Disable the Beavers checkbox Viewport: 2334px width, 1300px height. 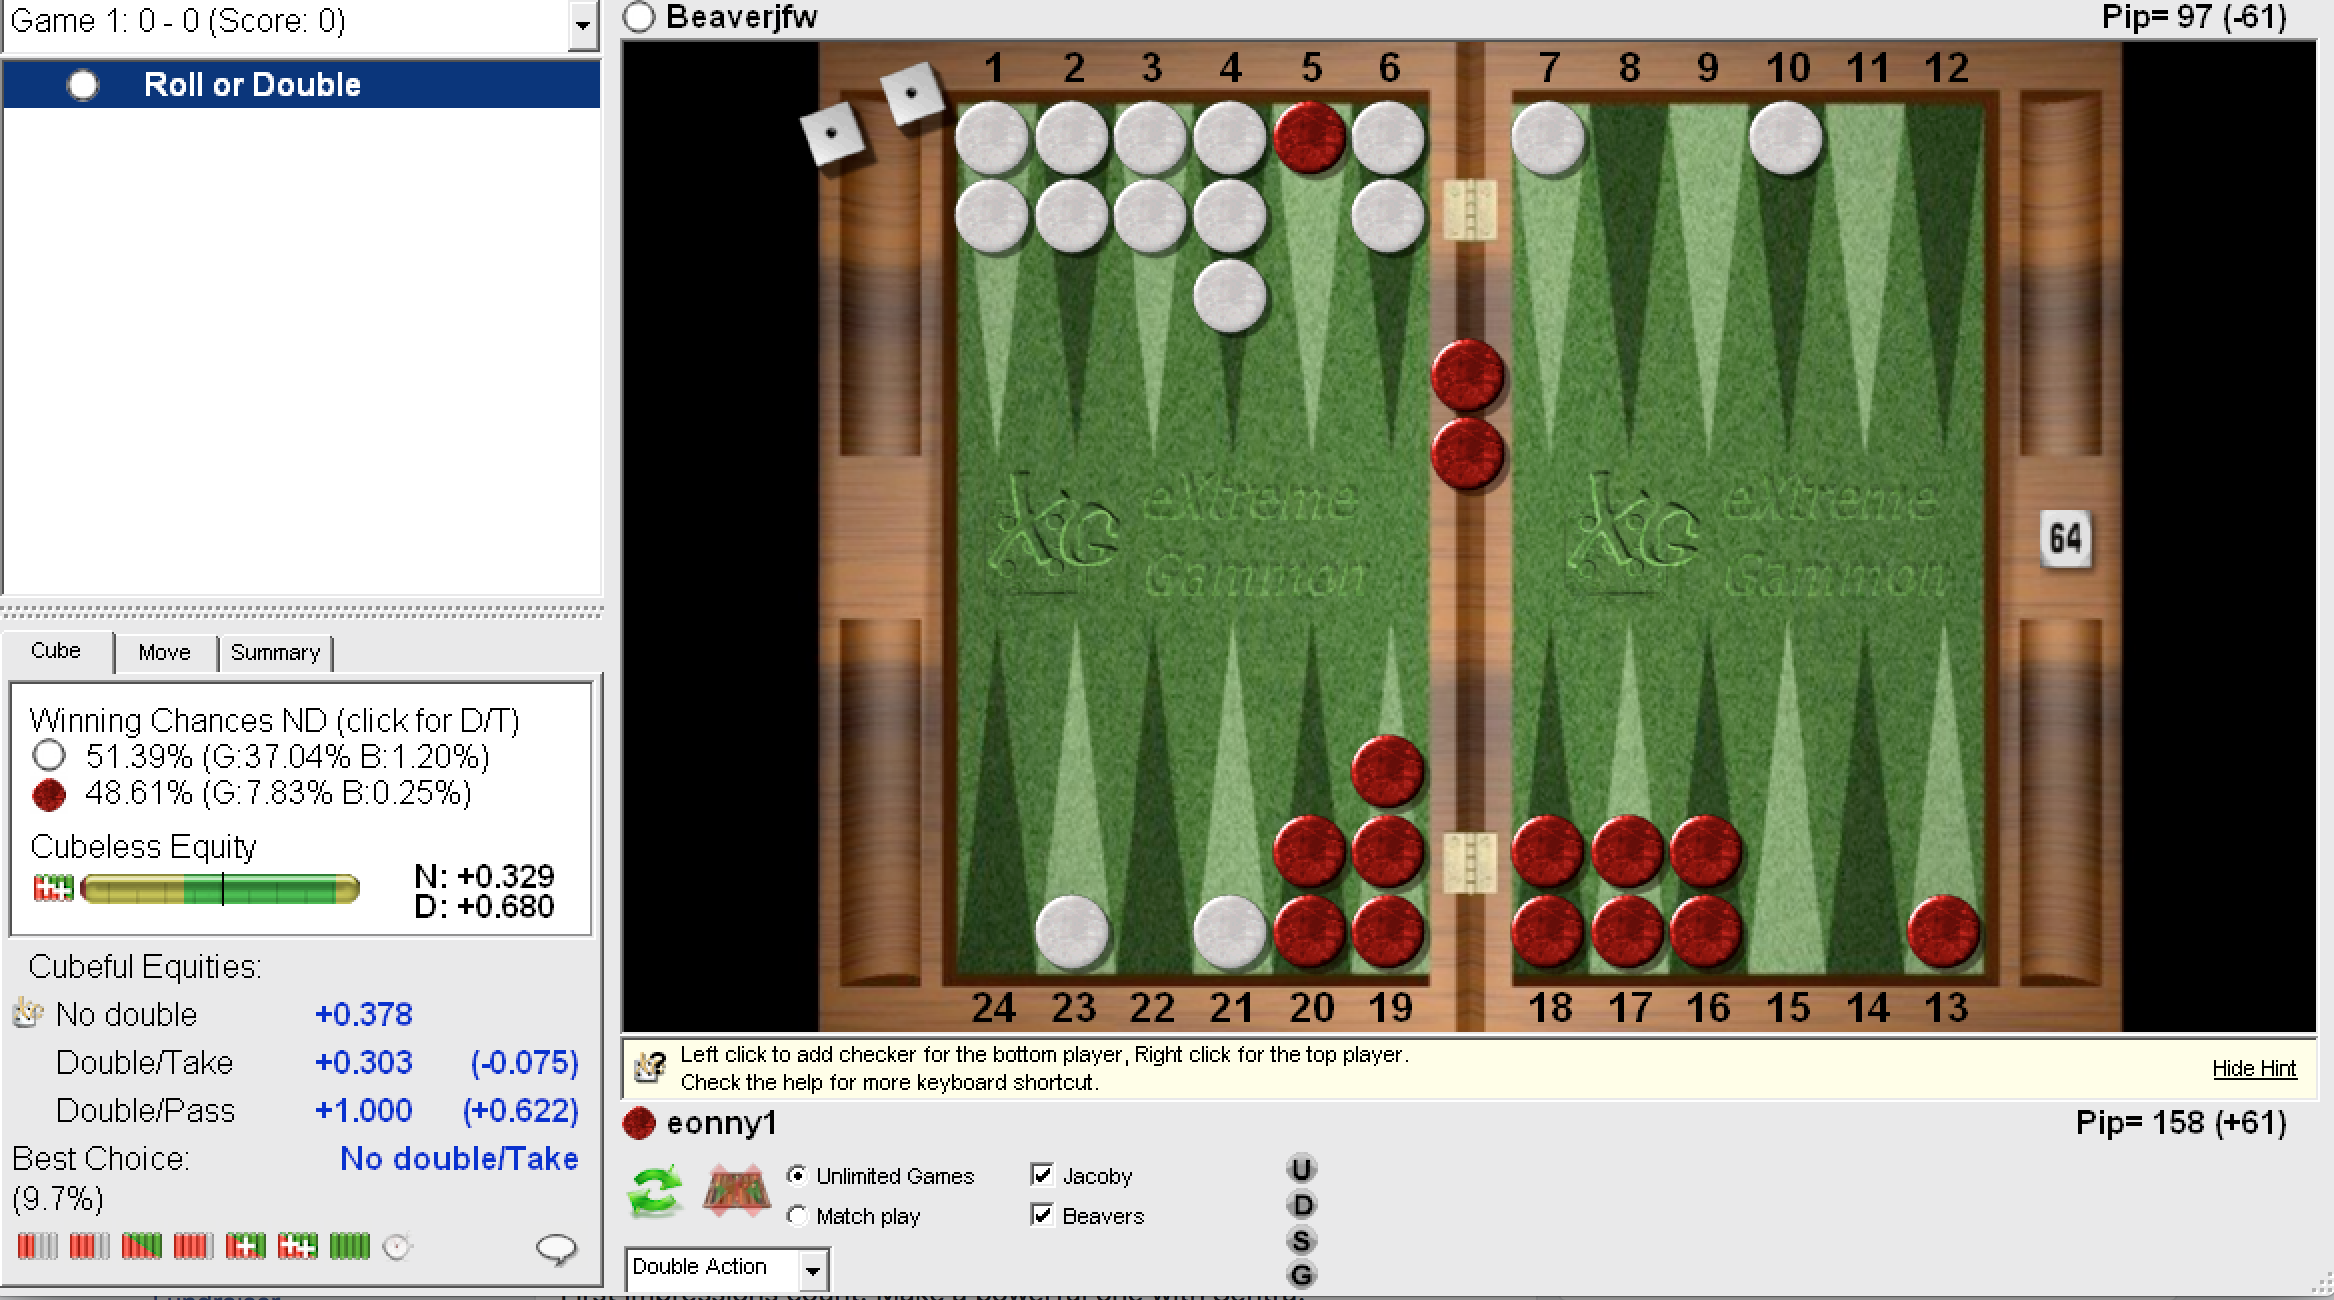point(1043,1216)
